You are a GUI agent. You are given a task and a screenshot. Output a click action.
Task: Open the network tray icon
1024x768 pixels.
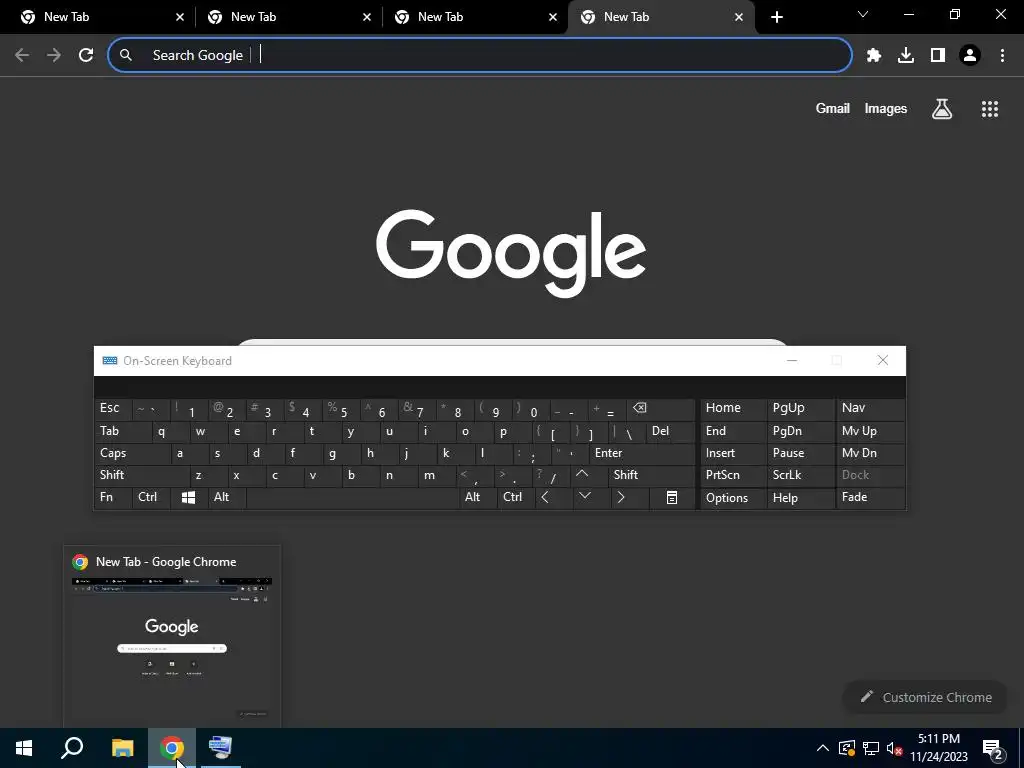(x=871, y=748)
